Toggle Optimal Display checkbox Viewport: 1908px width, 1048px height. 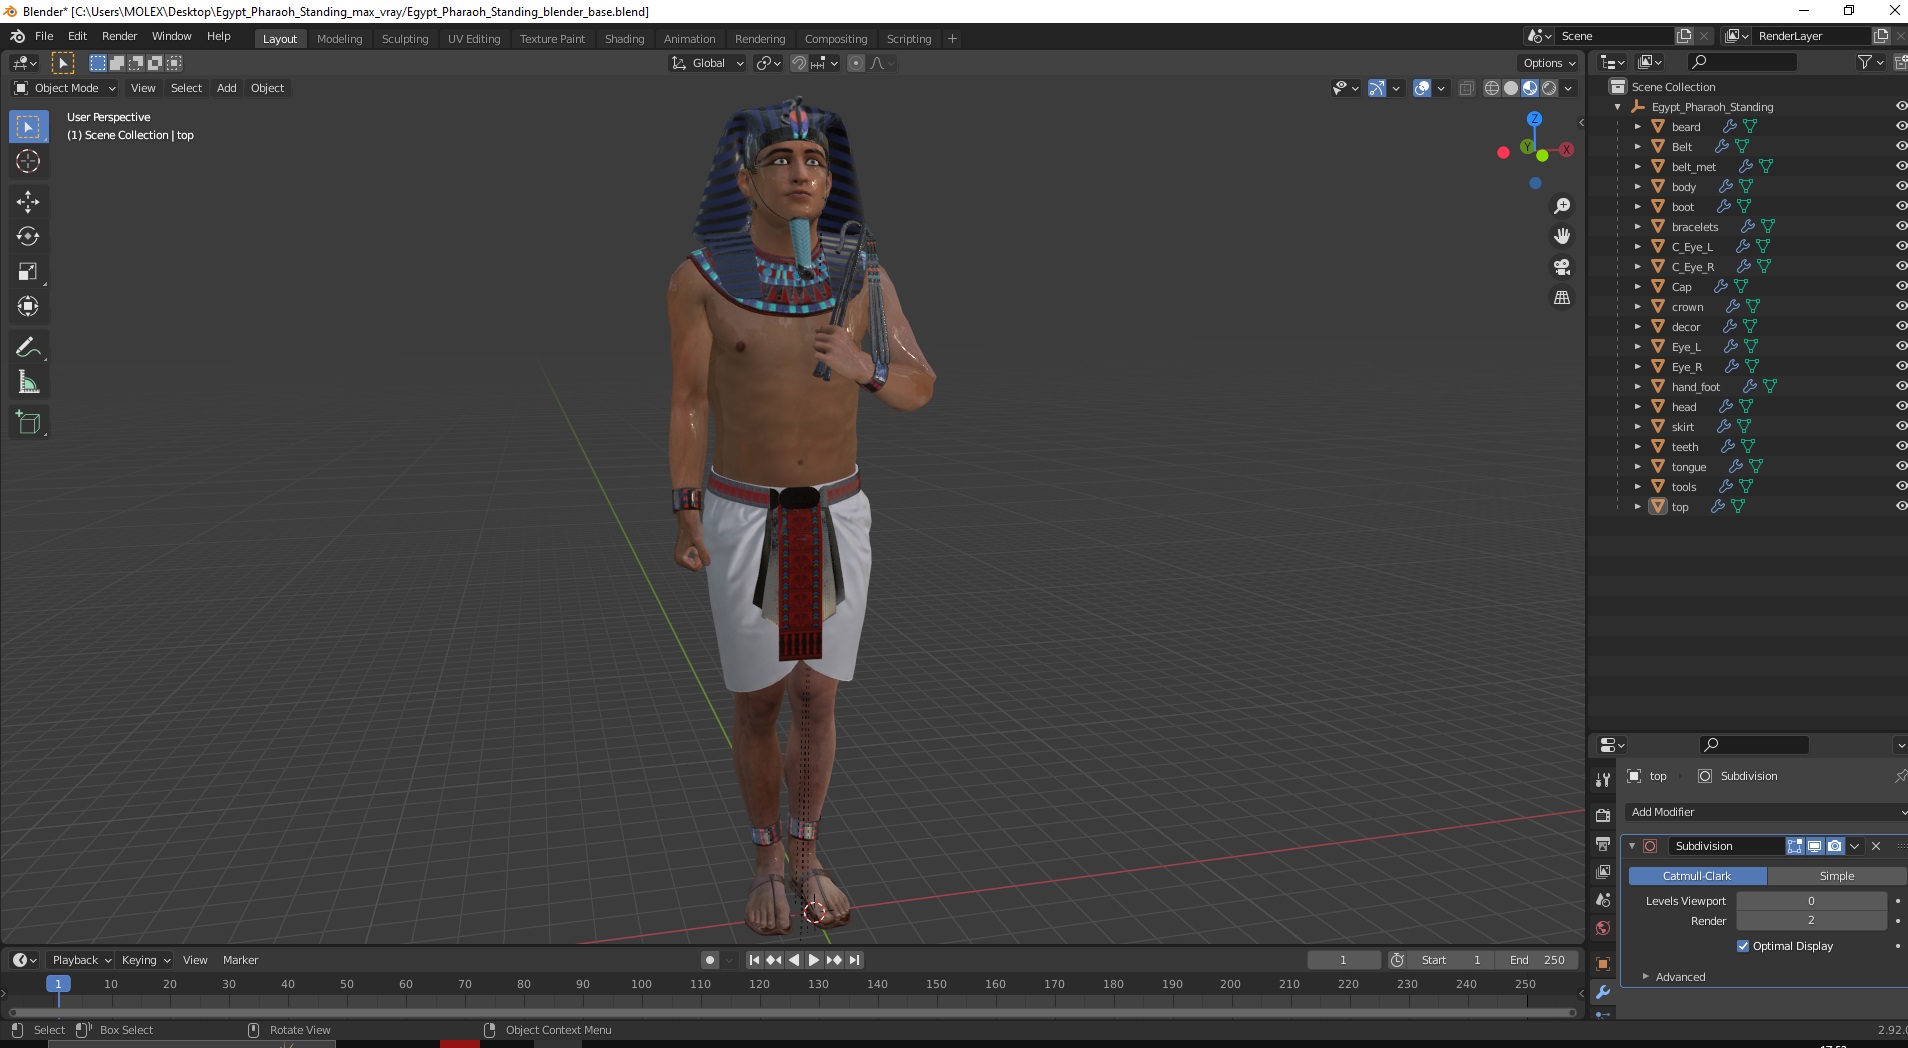point(1743,946)
